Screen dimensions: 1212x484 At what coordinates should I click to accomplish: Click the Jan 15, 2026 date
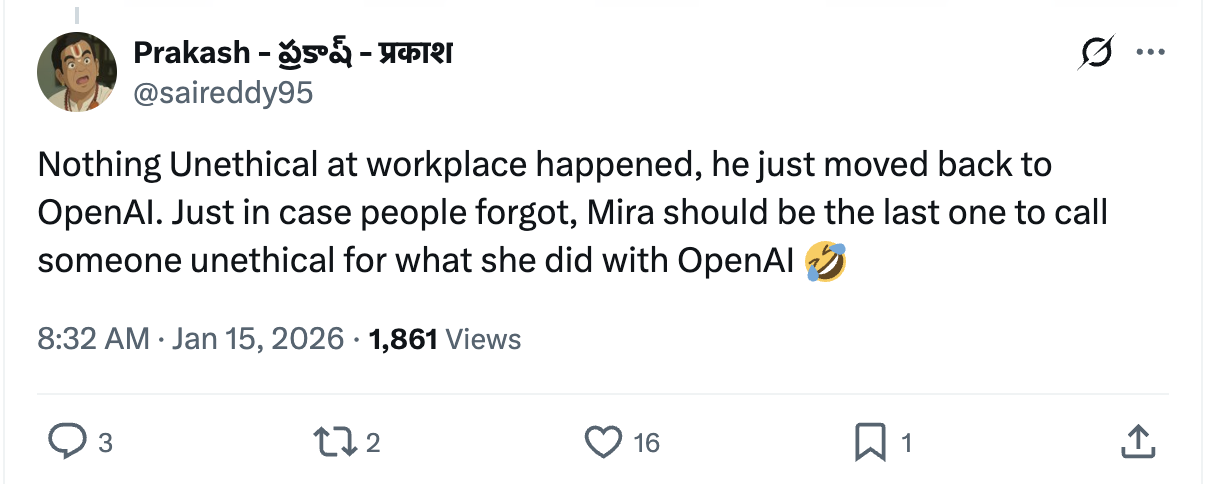258,339
